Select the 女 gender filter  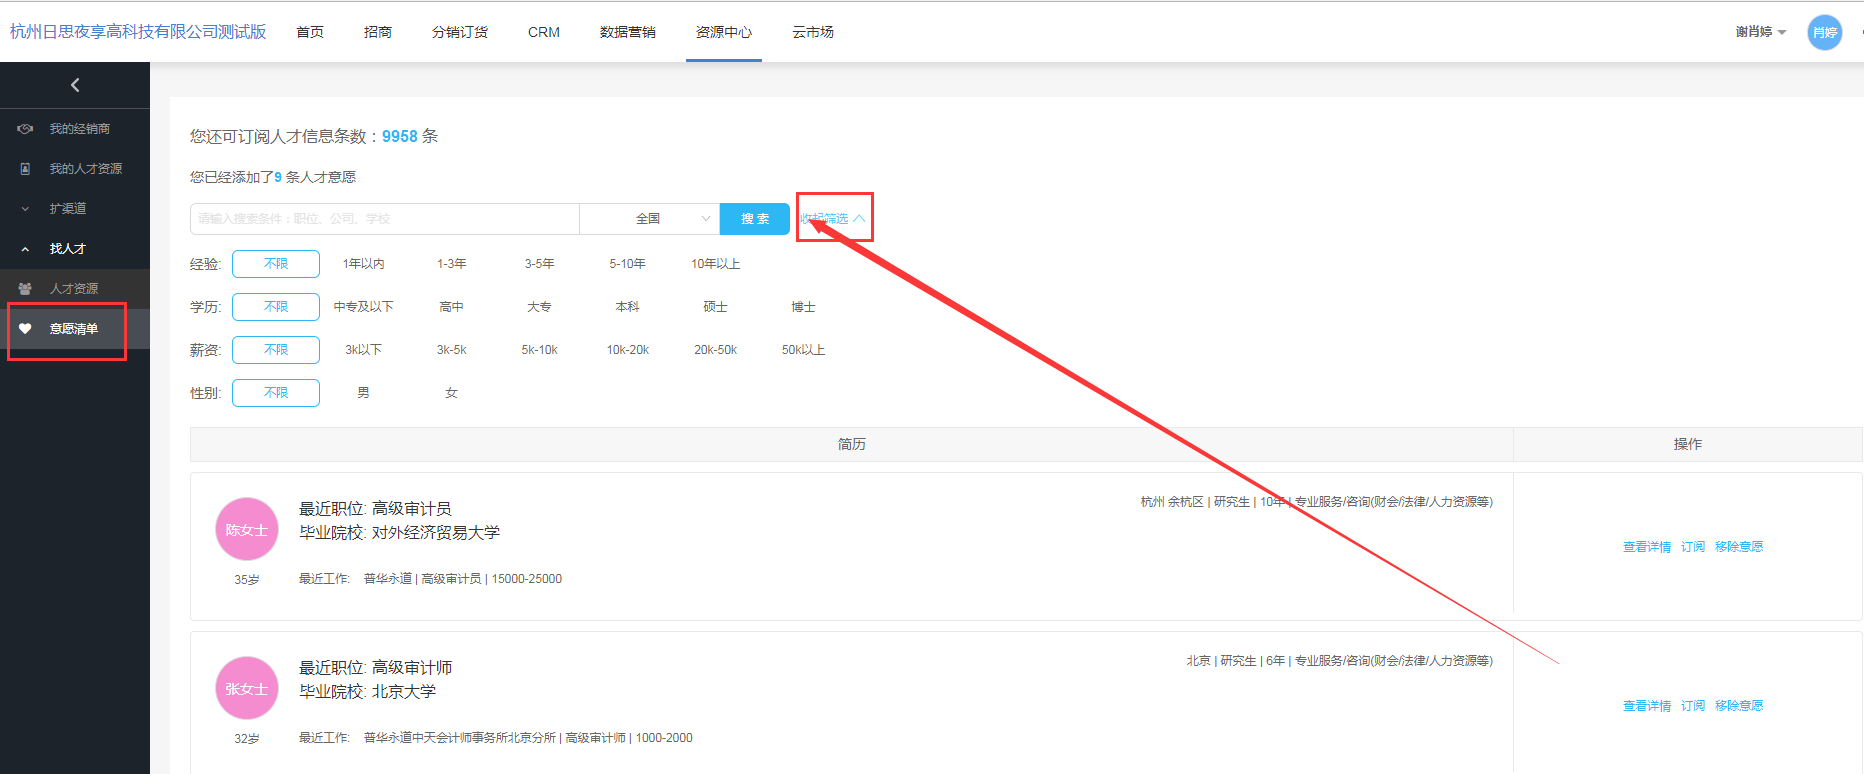pyautogui.click(x=451, y=393)
